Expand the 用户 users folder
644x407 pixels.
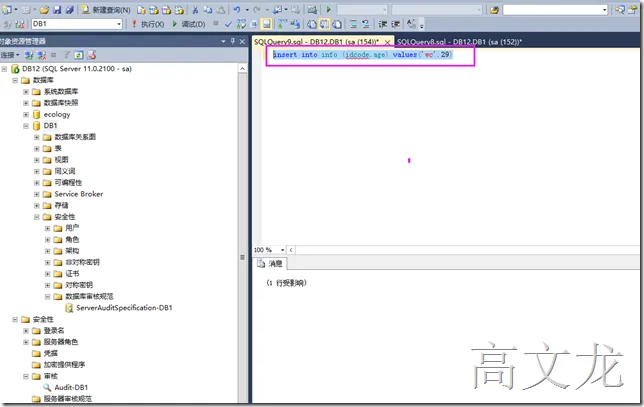47,228
